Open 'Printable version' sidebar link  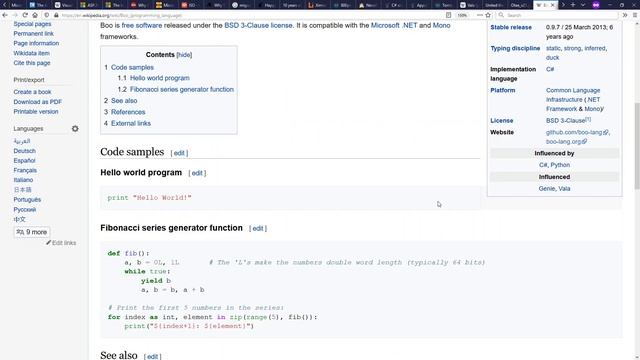point(36,111)
